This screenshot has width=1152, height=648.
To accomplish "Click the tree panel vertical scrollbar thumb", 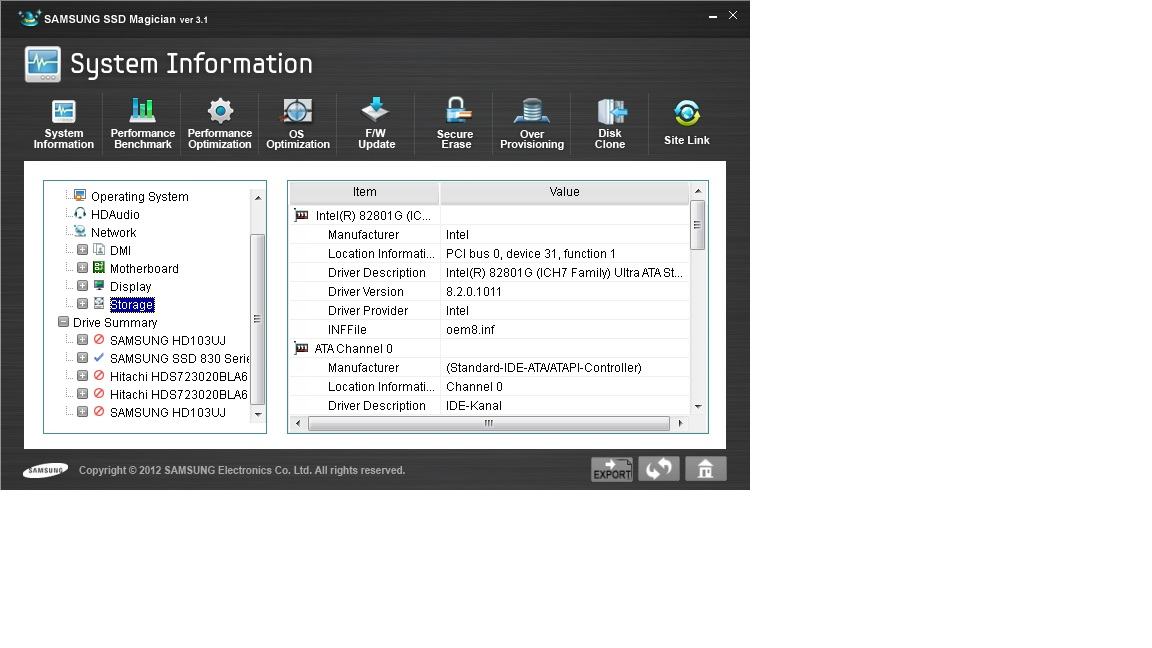I will pyautogui.click(x=257, y=319).
